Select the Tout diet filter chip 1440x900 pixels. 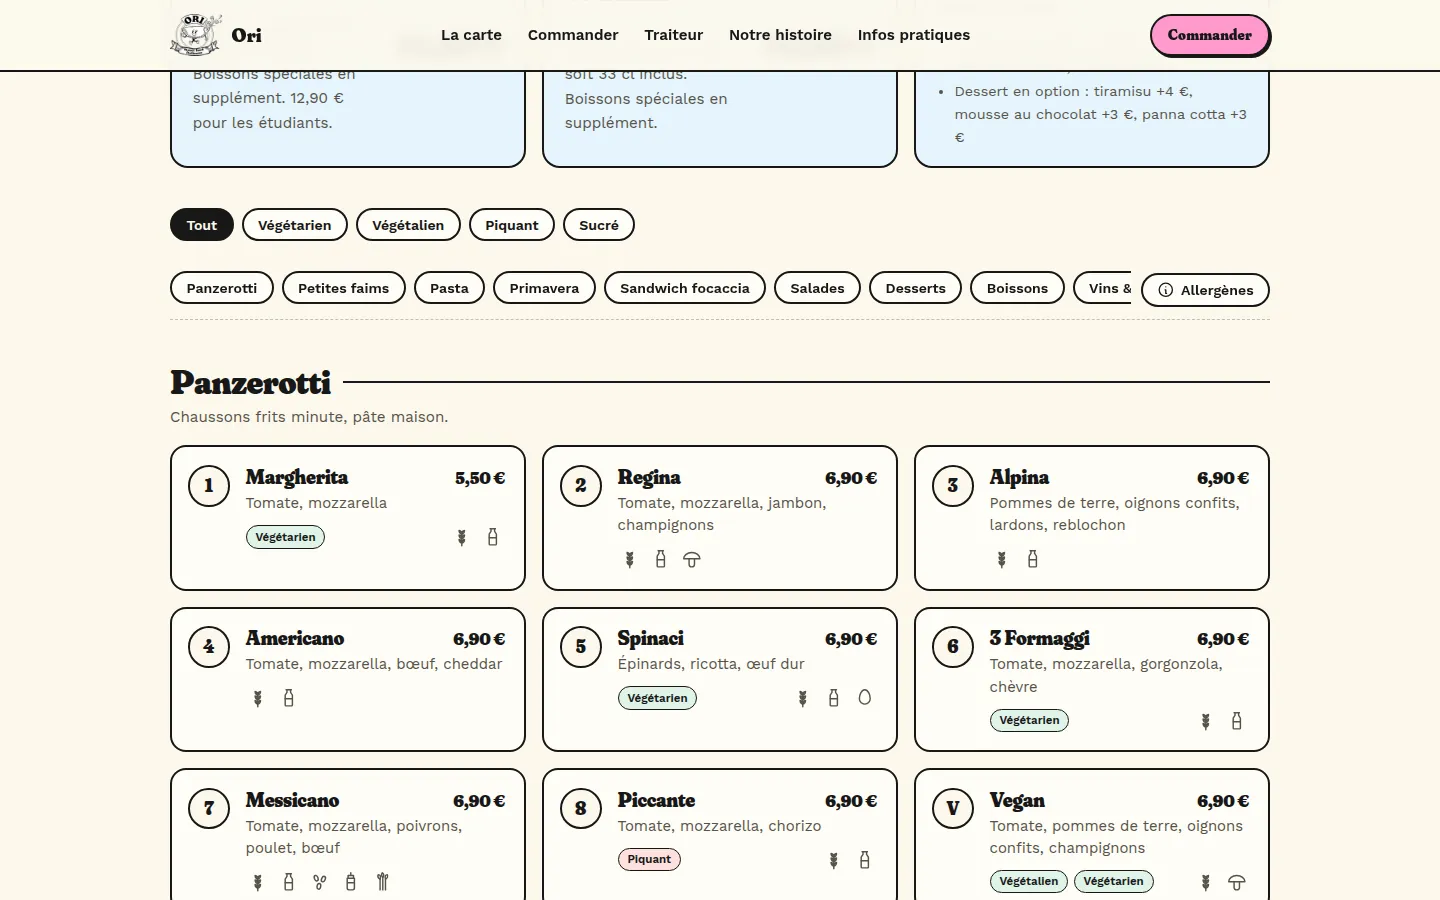click(202, 225)
